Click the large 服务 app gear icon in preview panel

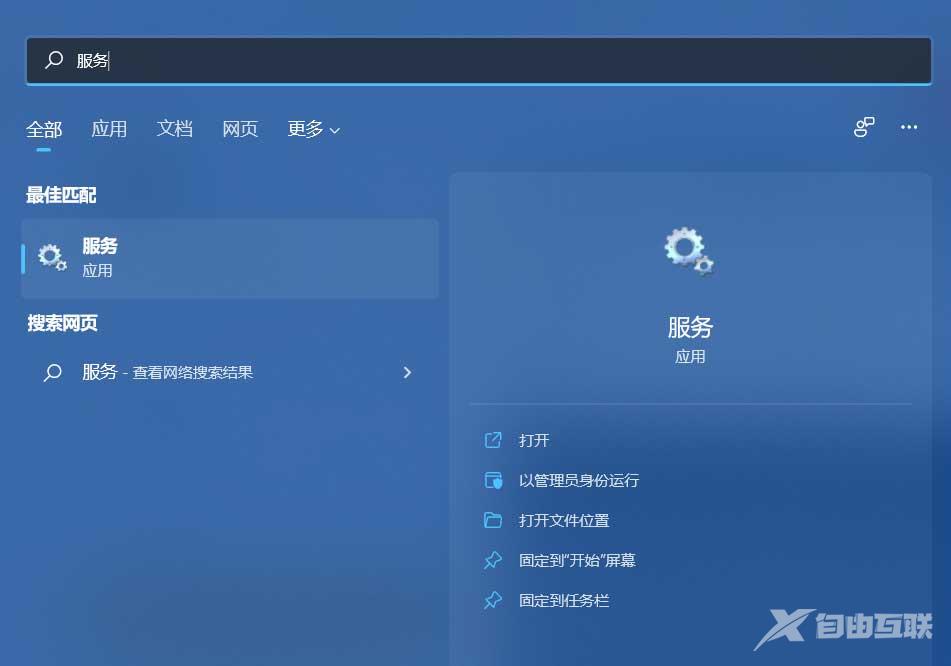688,251
